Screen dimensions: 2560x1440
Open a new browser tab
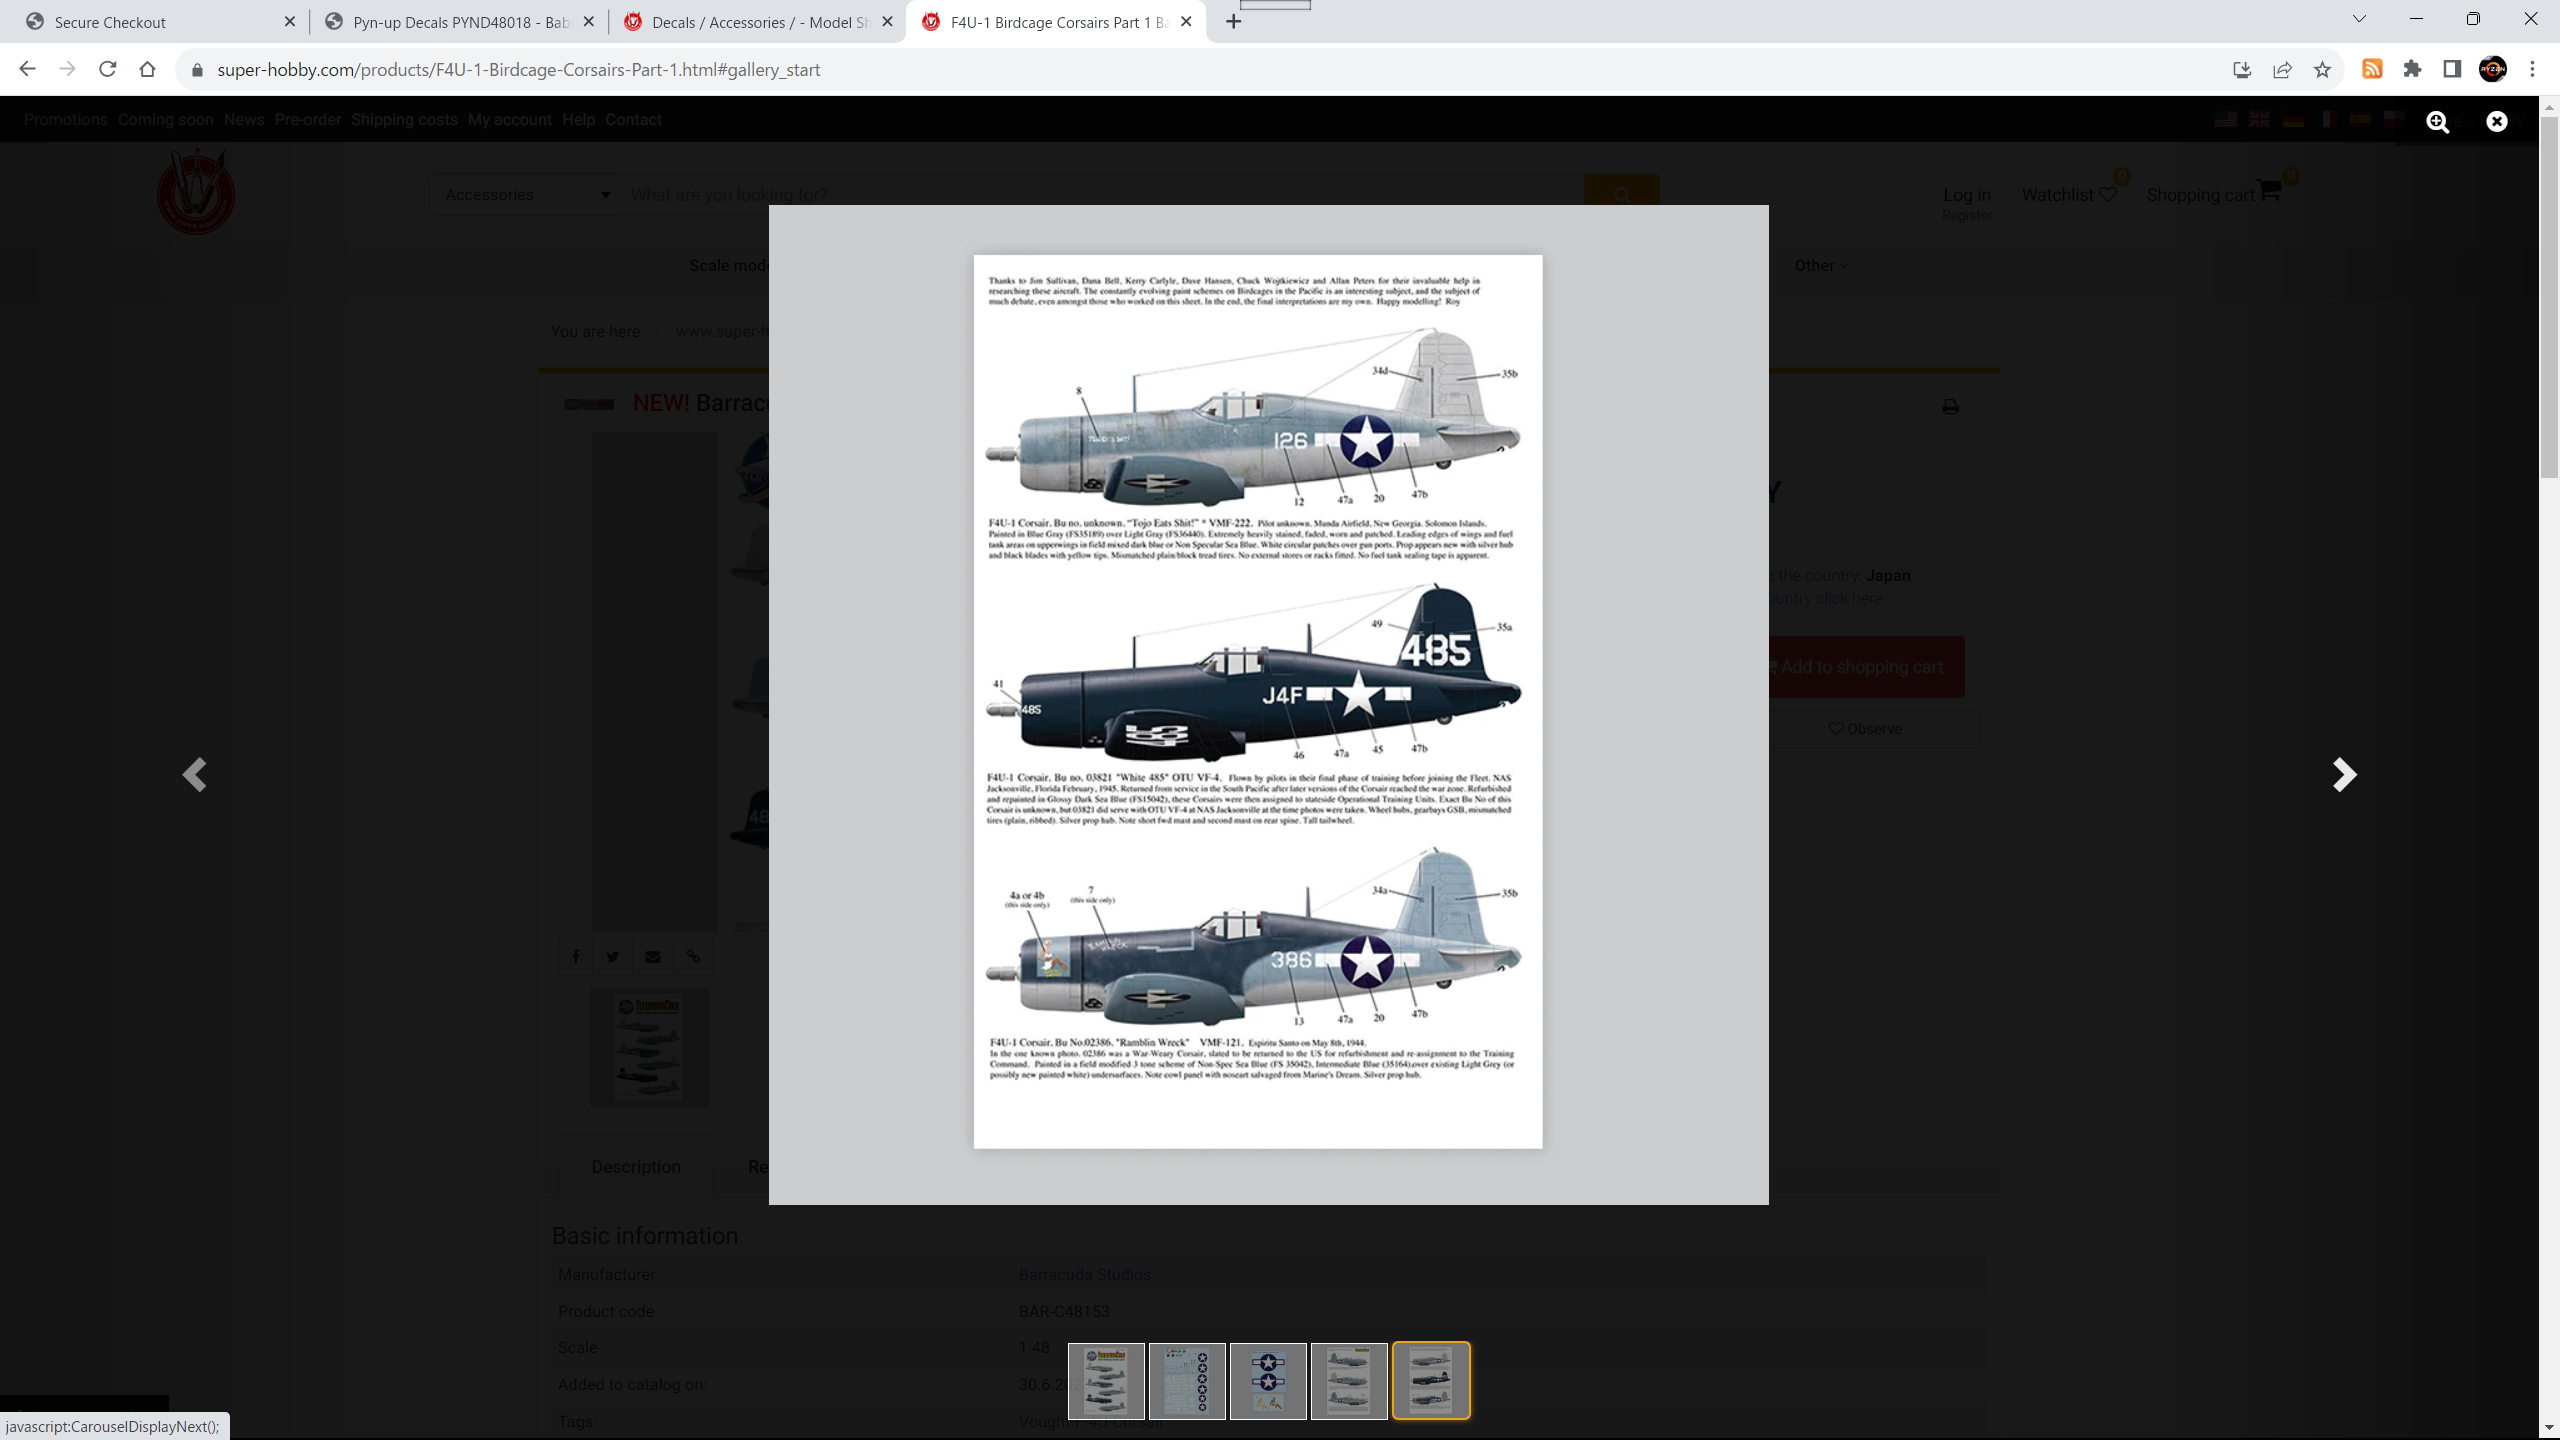[x=1234, y=21]
